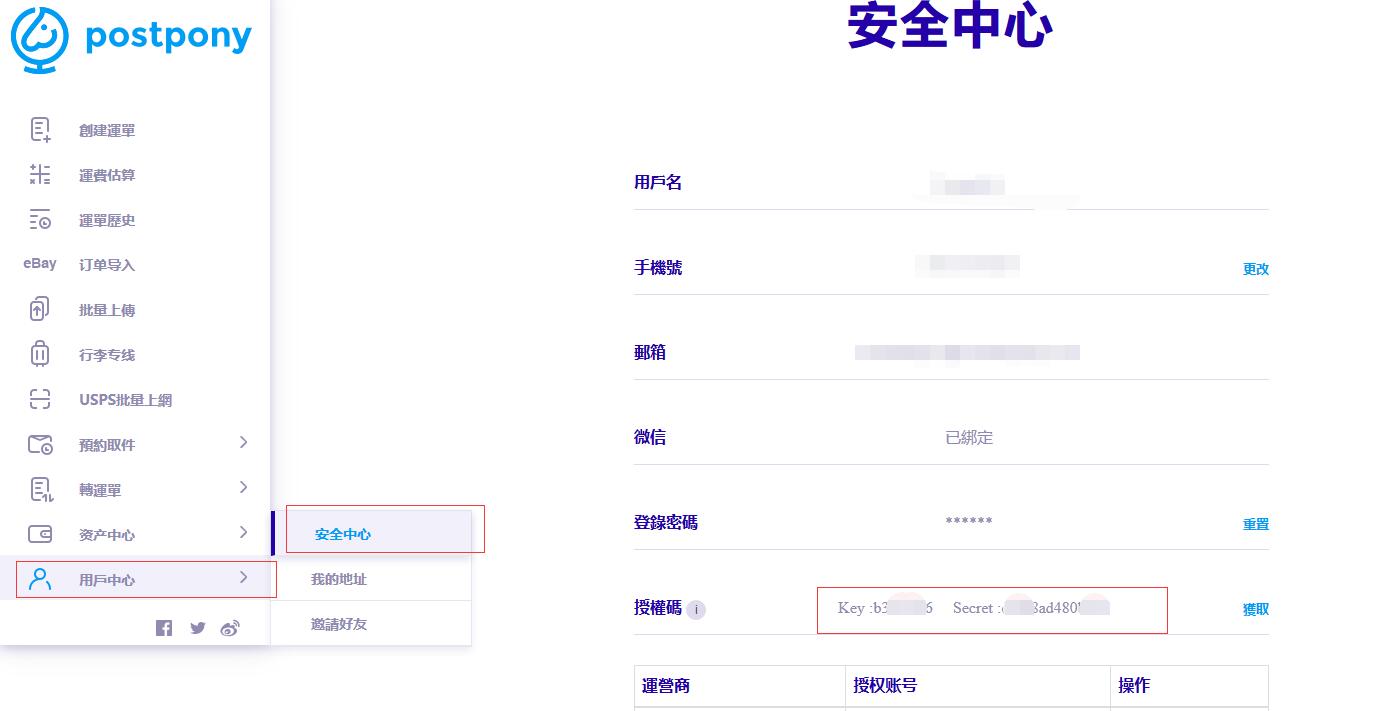1392x711 pixels.
Task: Click the 預約取件 pickup icon
Action: 40,444
